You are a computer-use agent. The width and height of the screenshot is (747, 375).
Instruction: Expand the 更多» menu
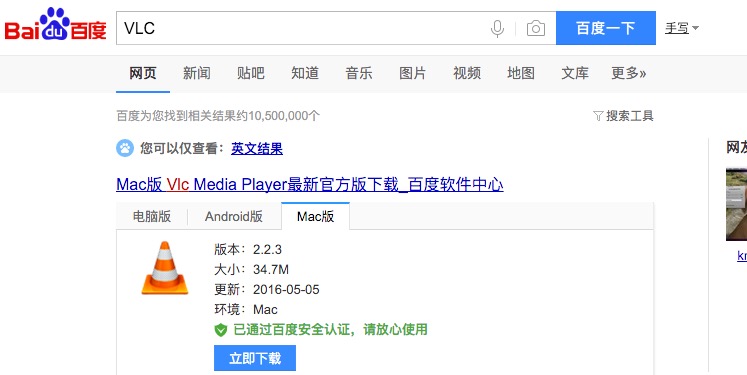click(629, 73)
